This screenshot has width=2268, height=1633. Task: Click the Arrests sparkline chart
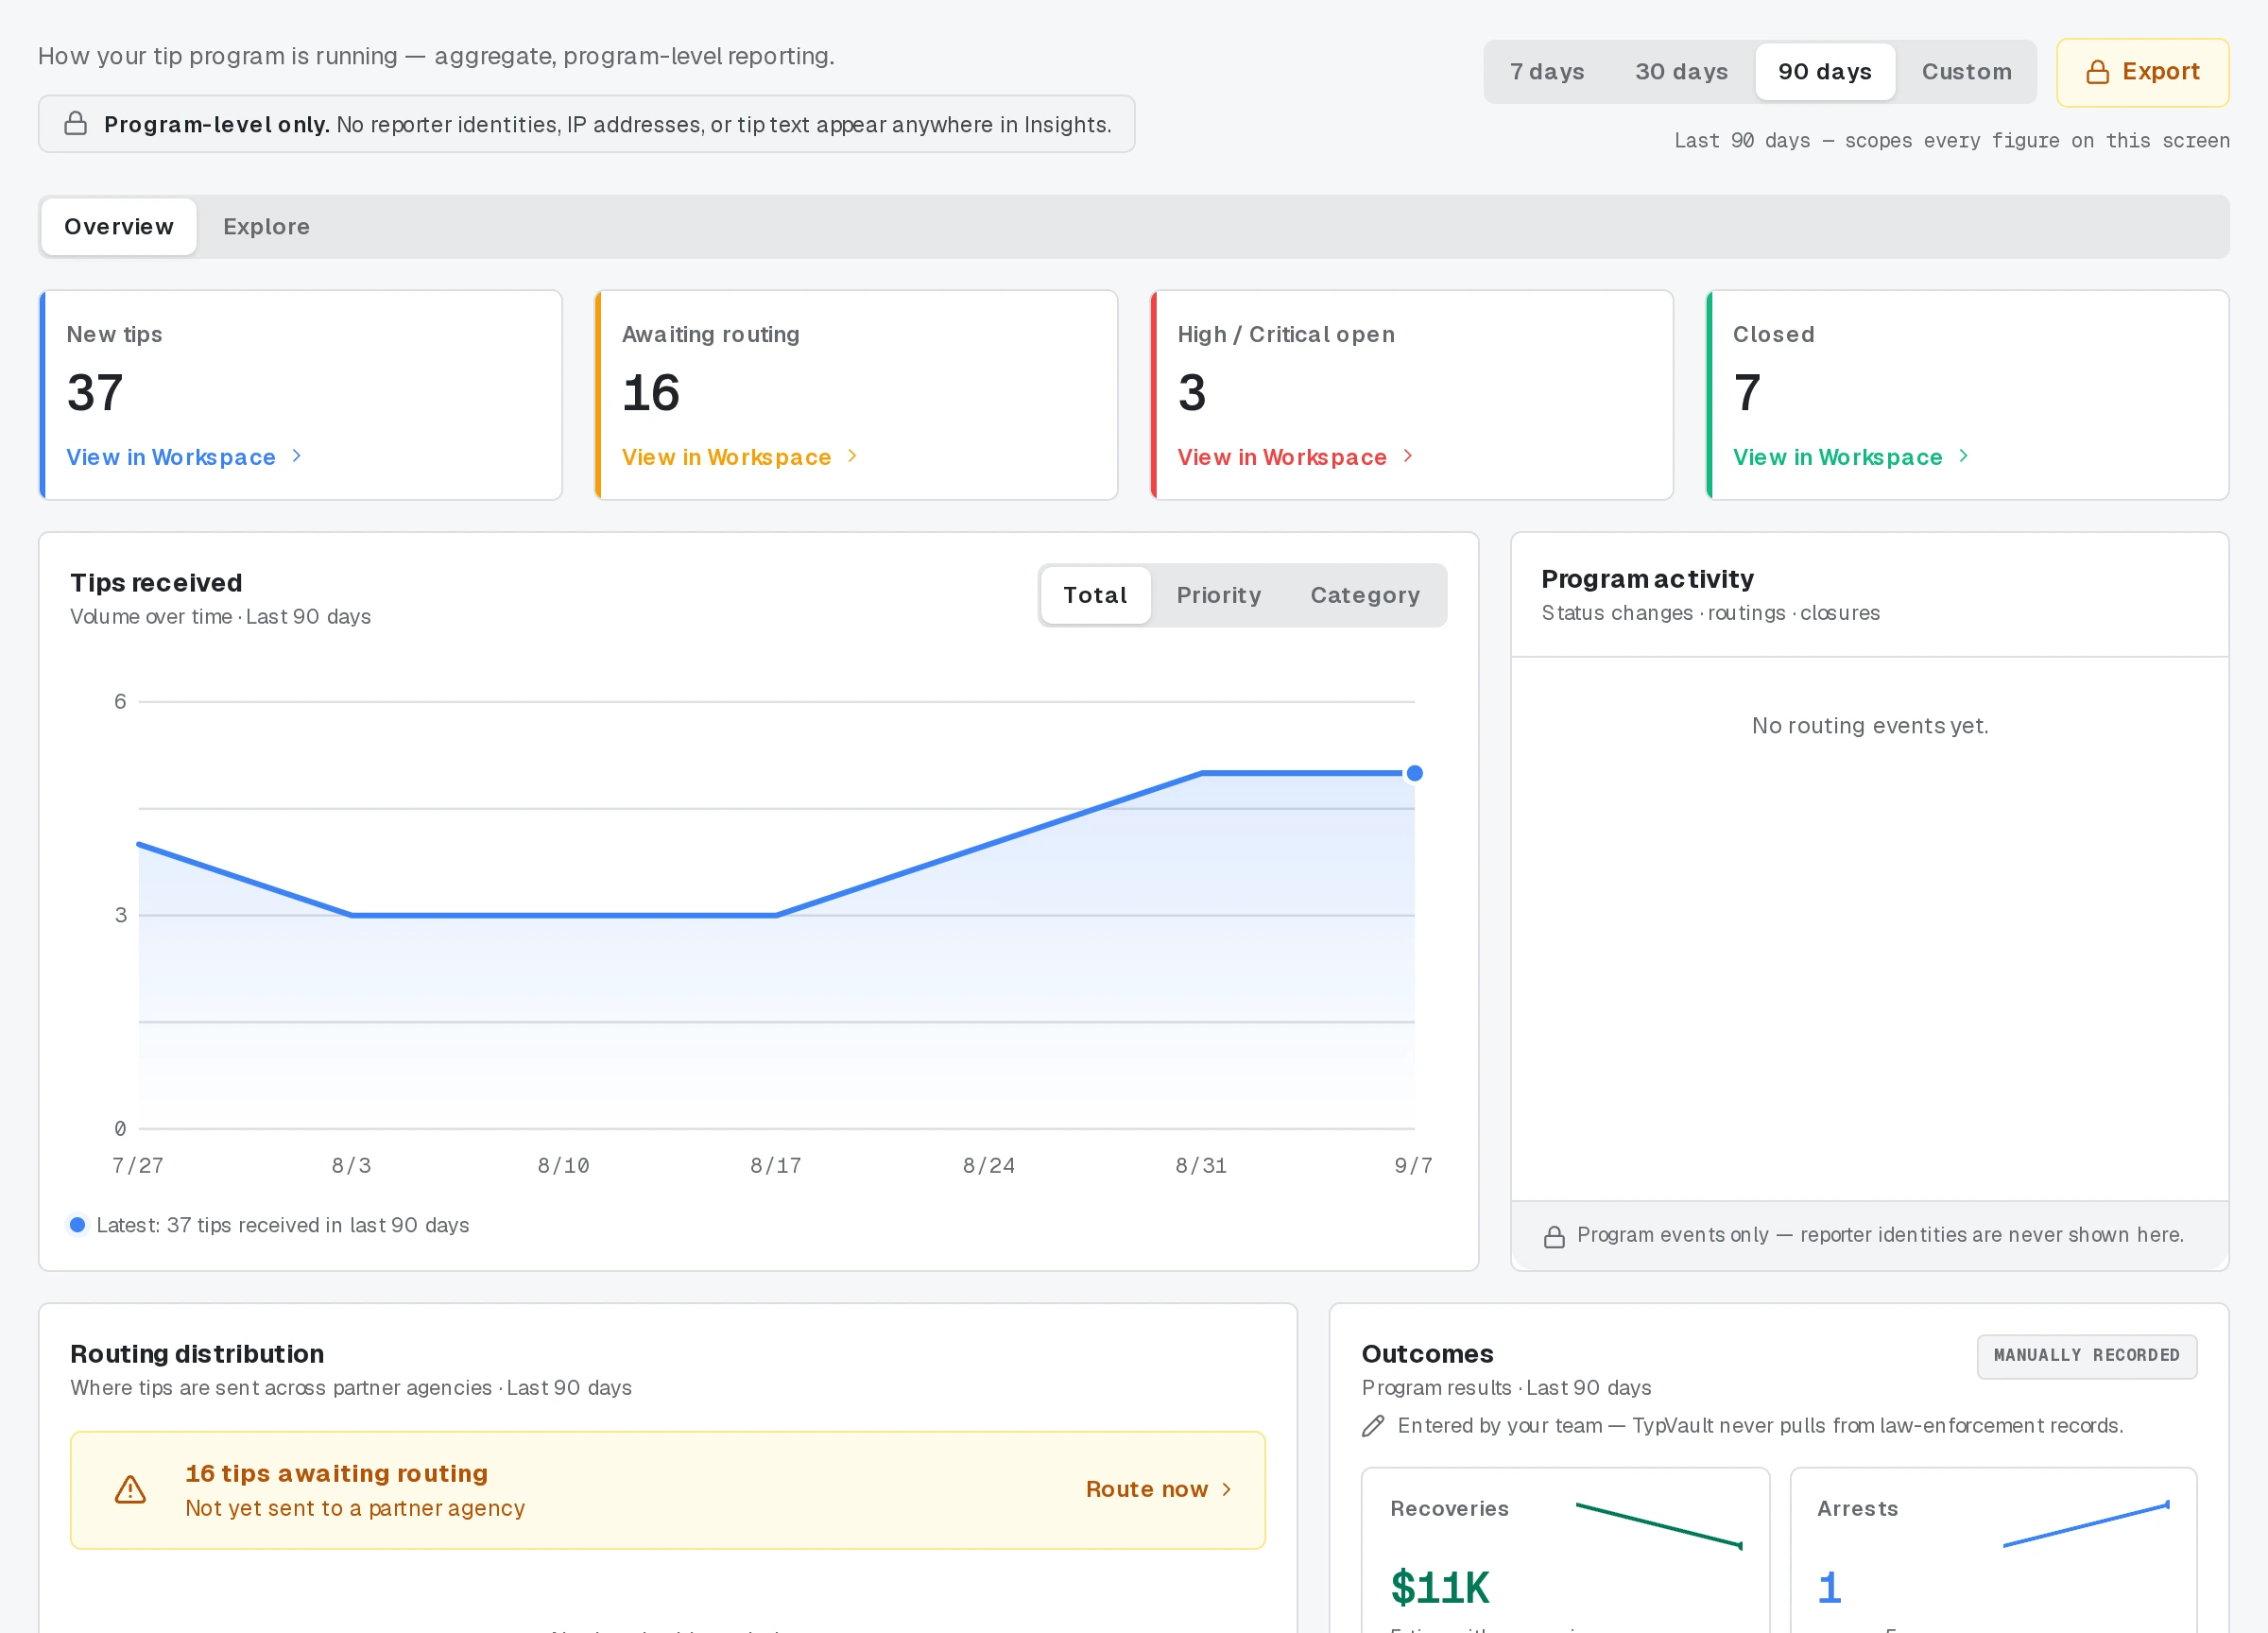click(2086, 1525)
